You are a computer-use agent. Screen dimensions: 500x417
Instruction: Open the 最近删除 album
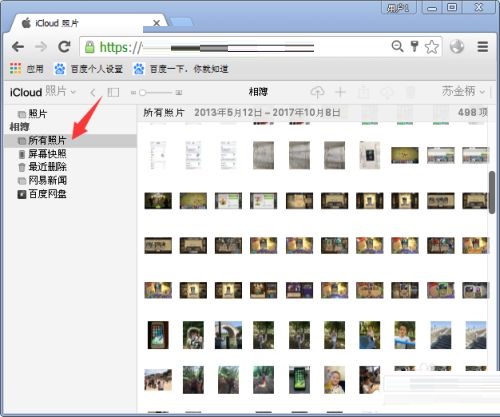(70, 167)
